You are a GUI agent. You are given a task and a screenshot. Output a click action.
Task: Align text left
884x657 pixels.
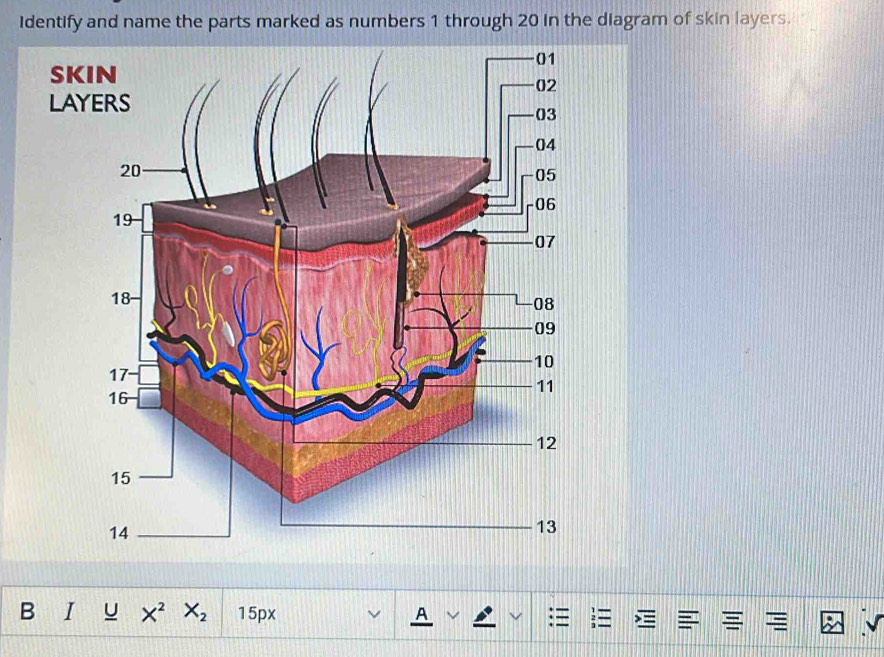point(688,620)
